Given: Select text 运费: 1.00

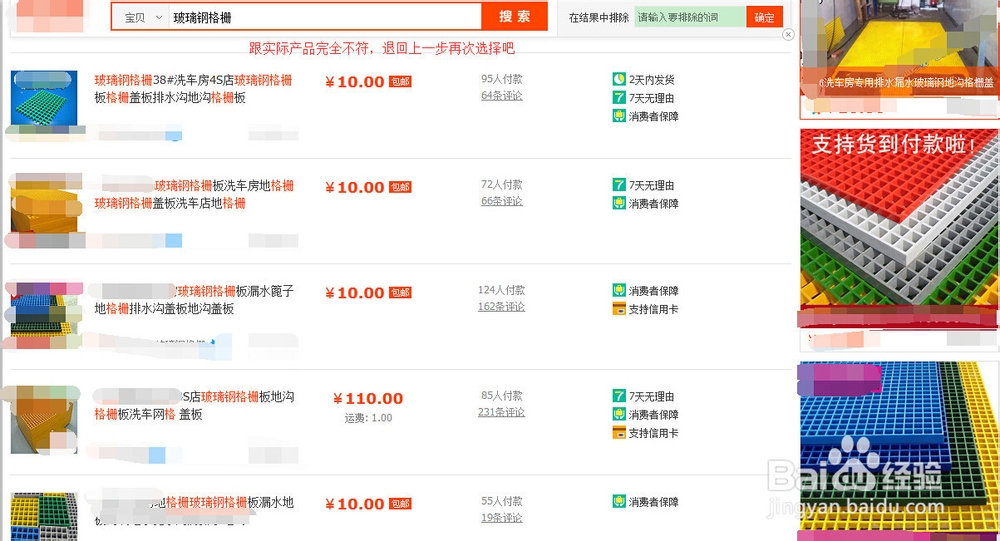Looking at the screenshot, I should coord(369,418).
